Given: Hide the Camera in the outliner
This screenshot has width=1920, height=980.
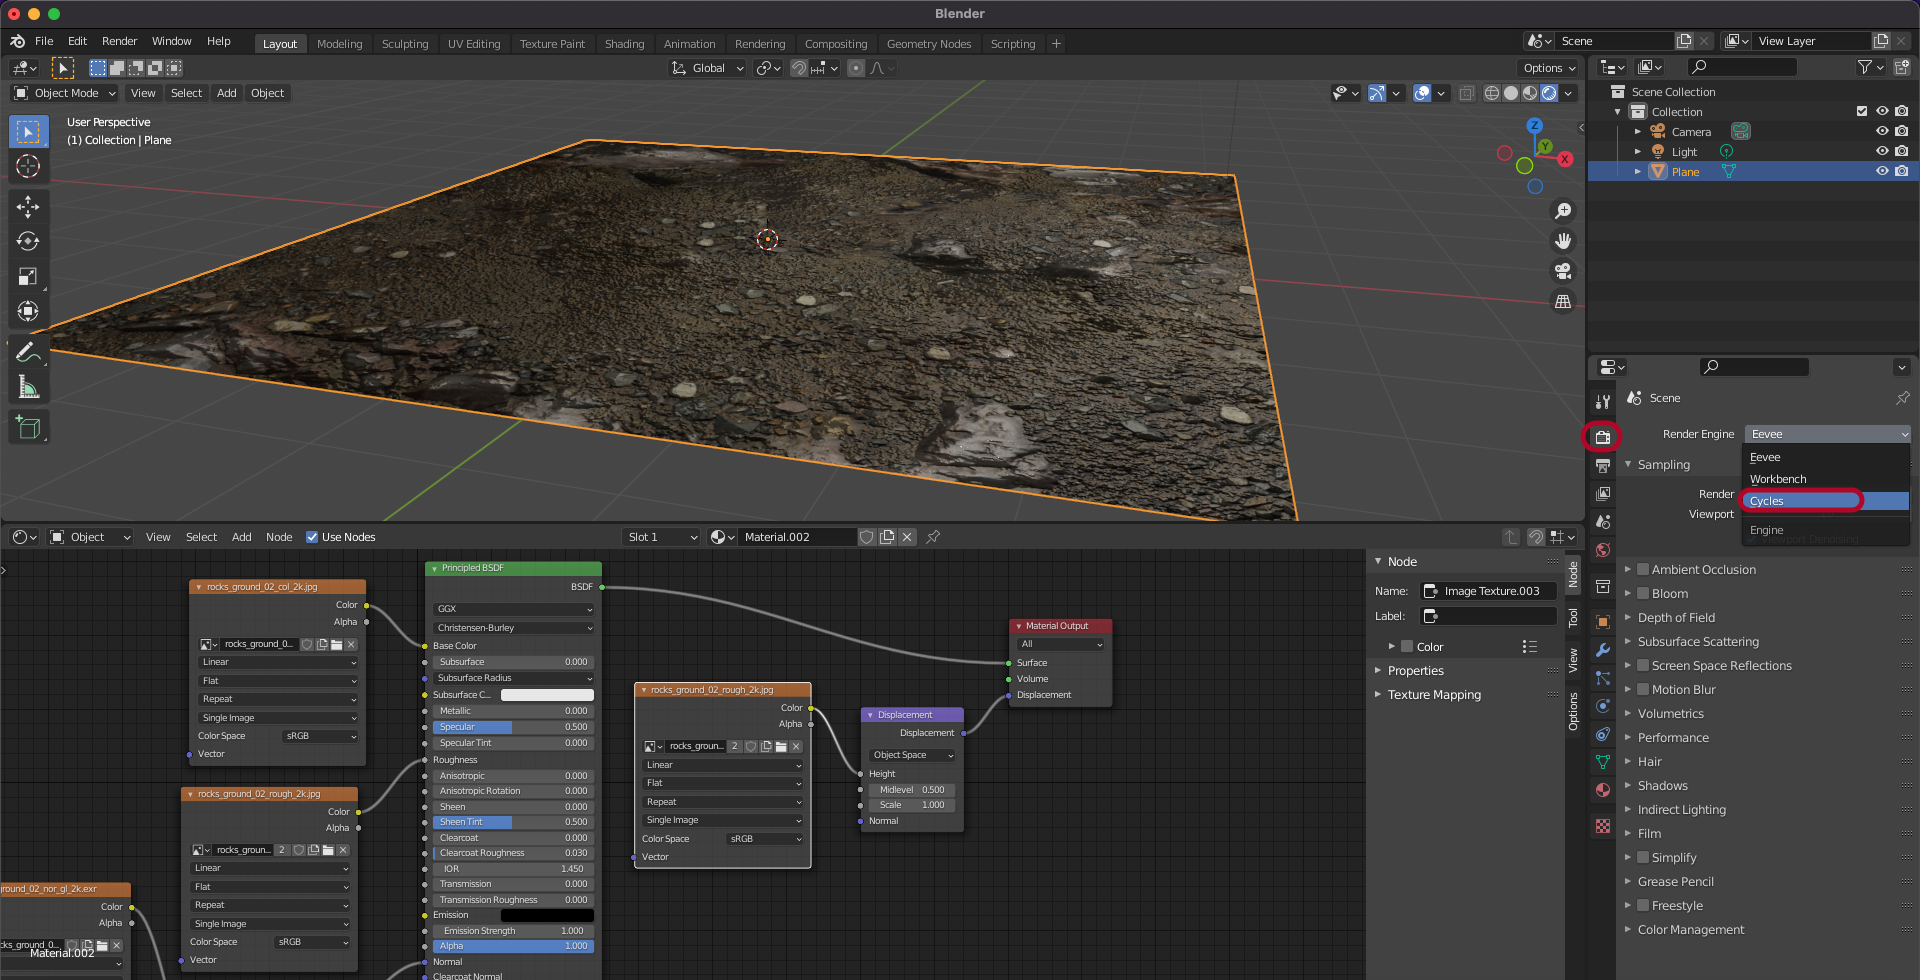Looking at the screenshot, I should [x=1881, y=132].
